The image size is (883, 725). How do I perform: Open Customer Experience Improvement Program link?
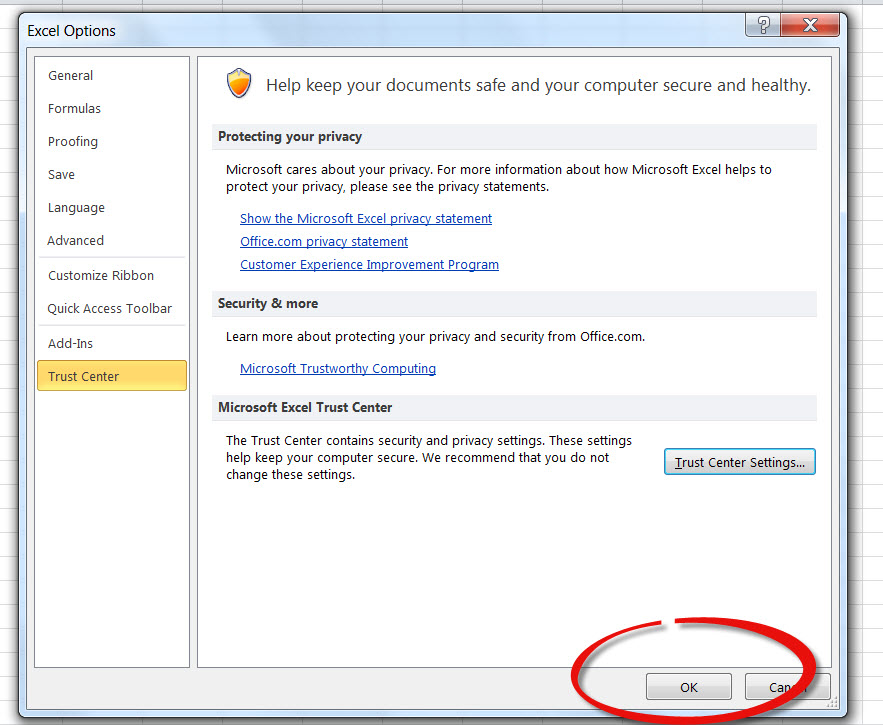coord(369,265)
